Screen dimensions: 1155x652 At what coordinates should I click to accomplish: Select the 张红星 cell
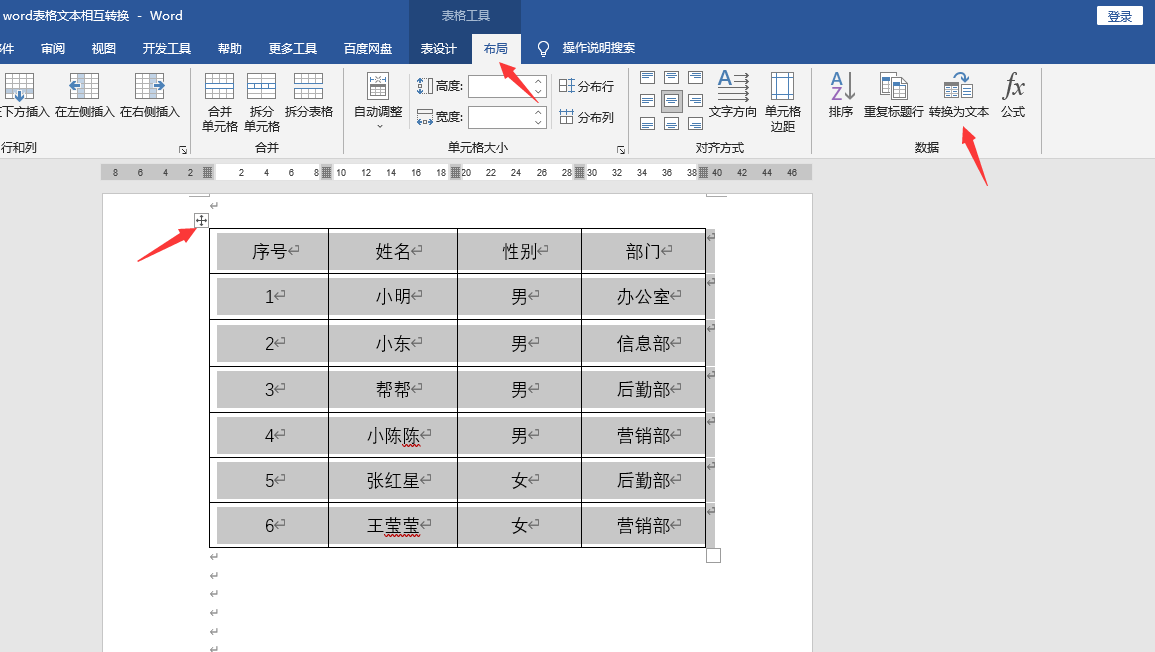(x=393, y=480)
